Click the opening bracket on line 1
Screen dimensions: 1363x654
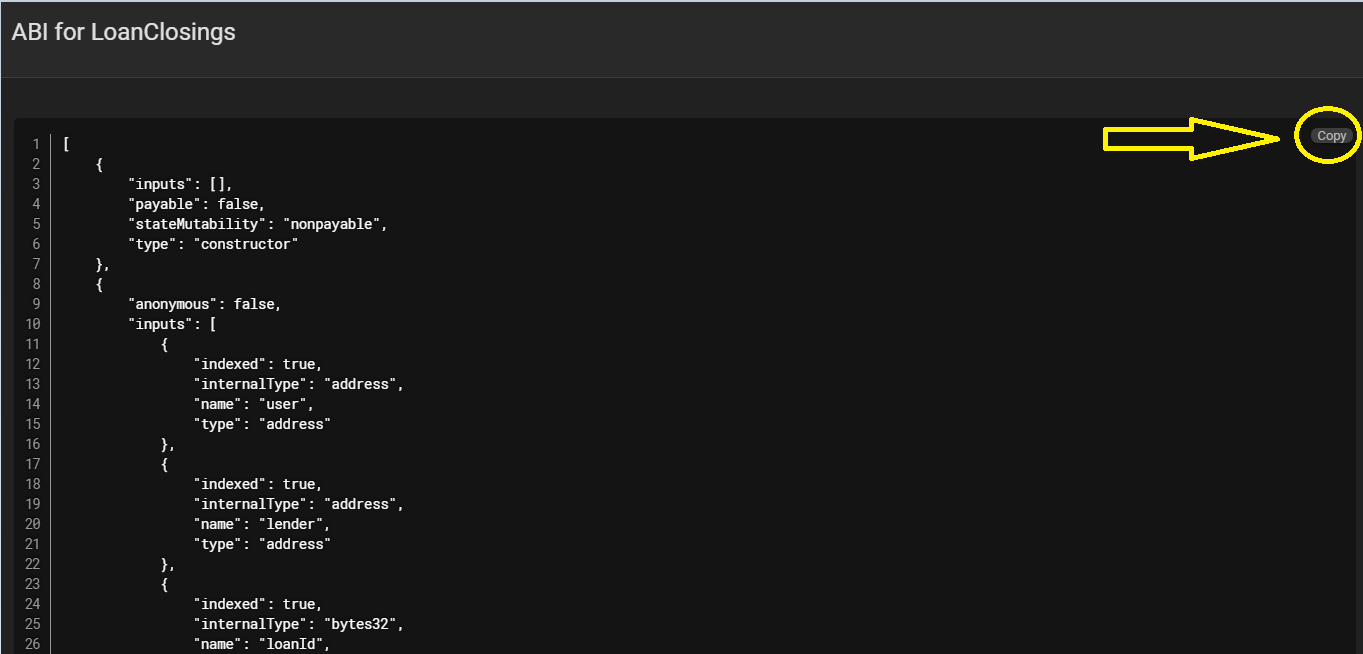(x=66, y=144)
